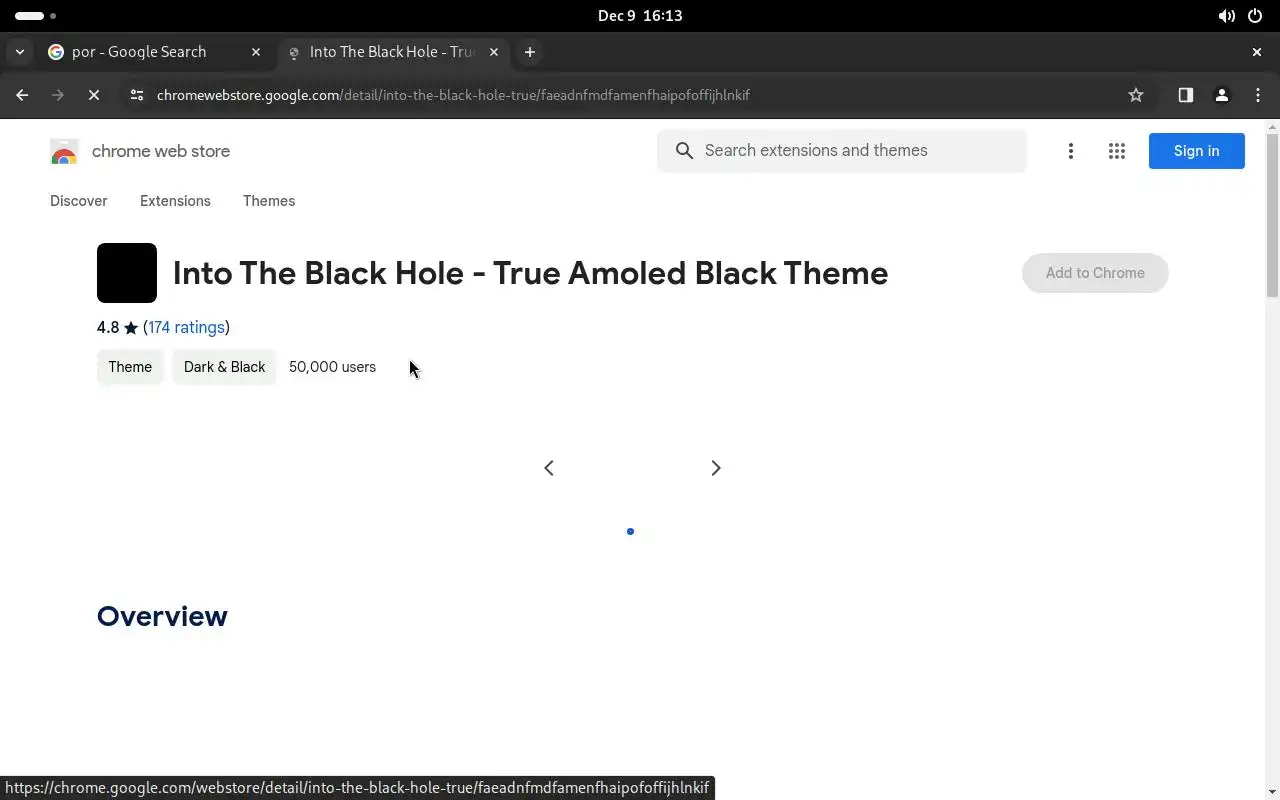Click the Theme category chip

[x=130, y=367]
